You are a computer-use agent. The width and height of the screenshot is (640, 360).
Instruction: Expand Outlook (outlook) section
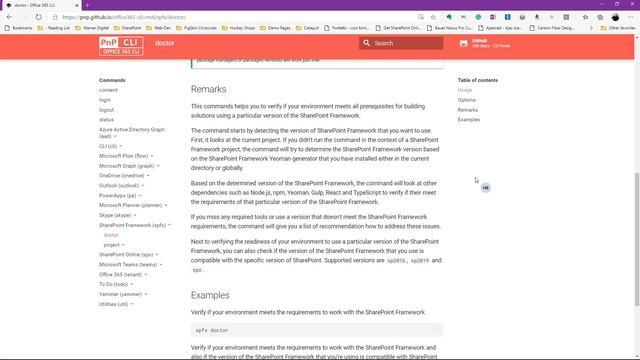pos(122,186)
